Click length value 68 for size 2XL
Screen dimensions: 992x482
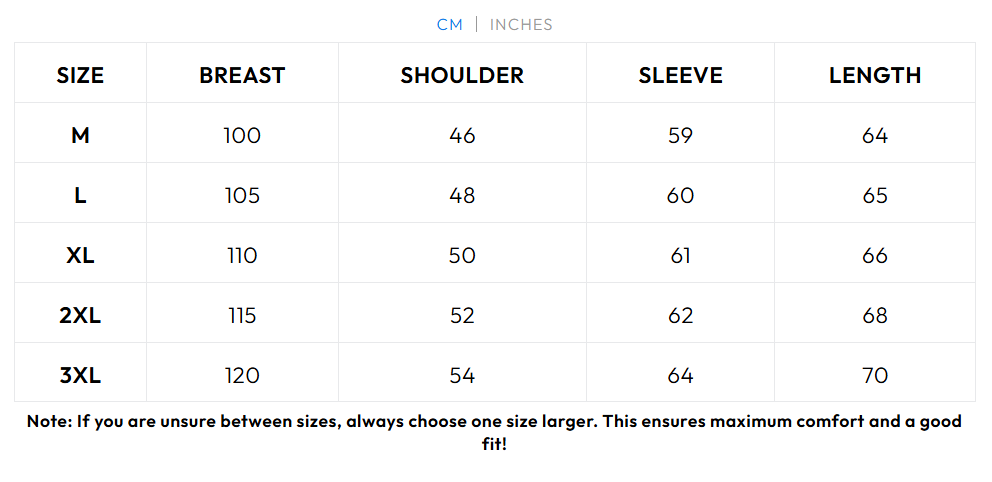pos(875,315)
